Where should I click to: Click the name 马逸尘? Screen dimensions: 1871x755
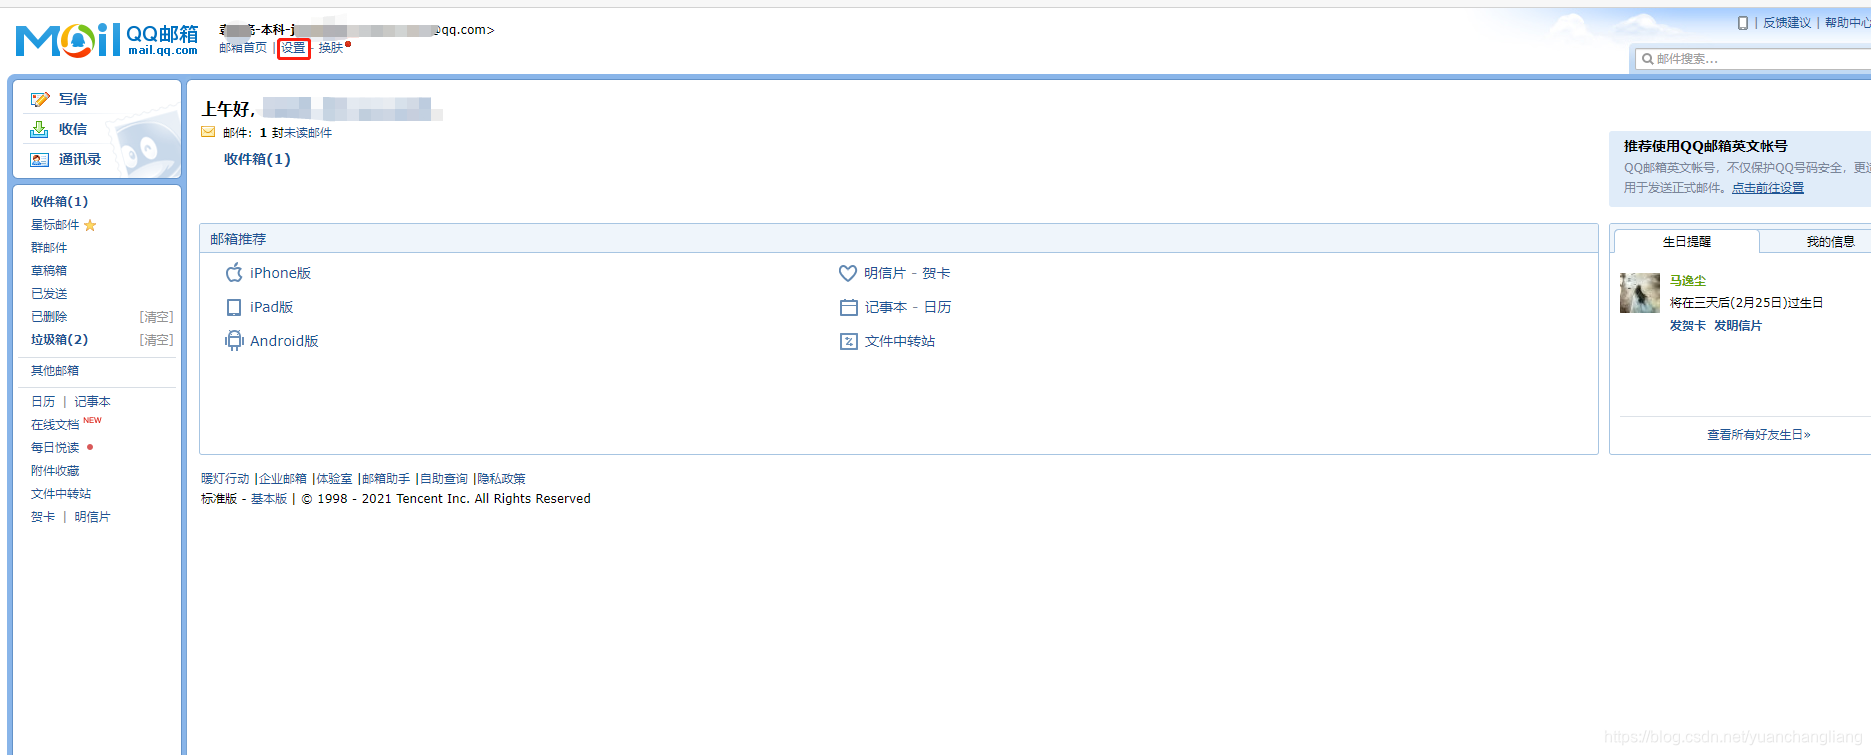tap(1688, 281)
